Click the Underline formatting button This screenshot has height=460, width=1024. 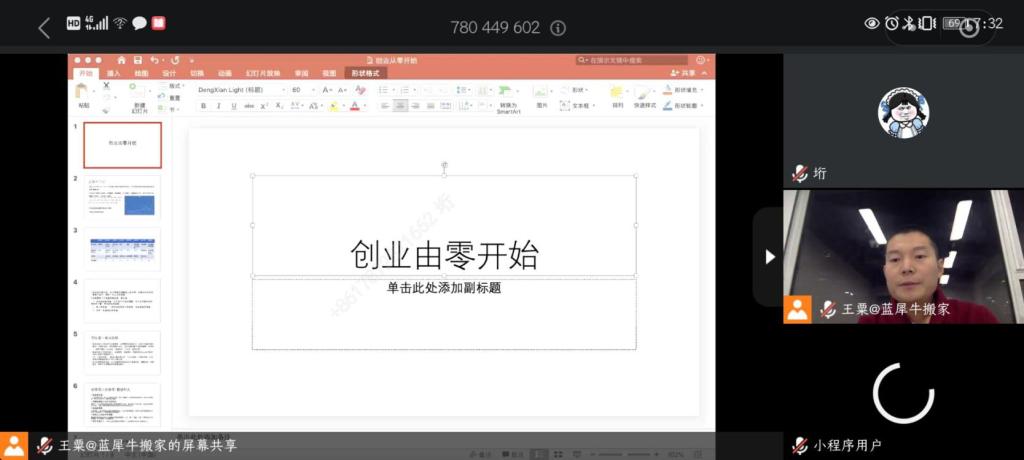[234, 106]
